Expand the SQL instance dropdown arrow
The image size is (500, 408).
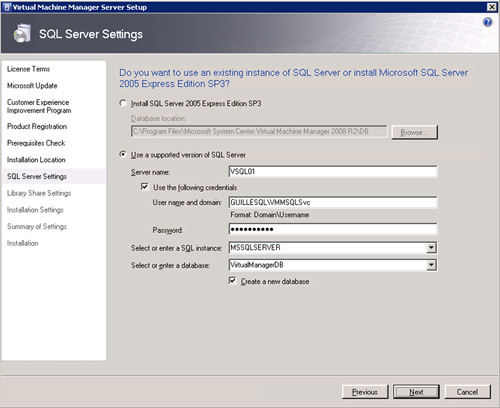tap(431, 248)
